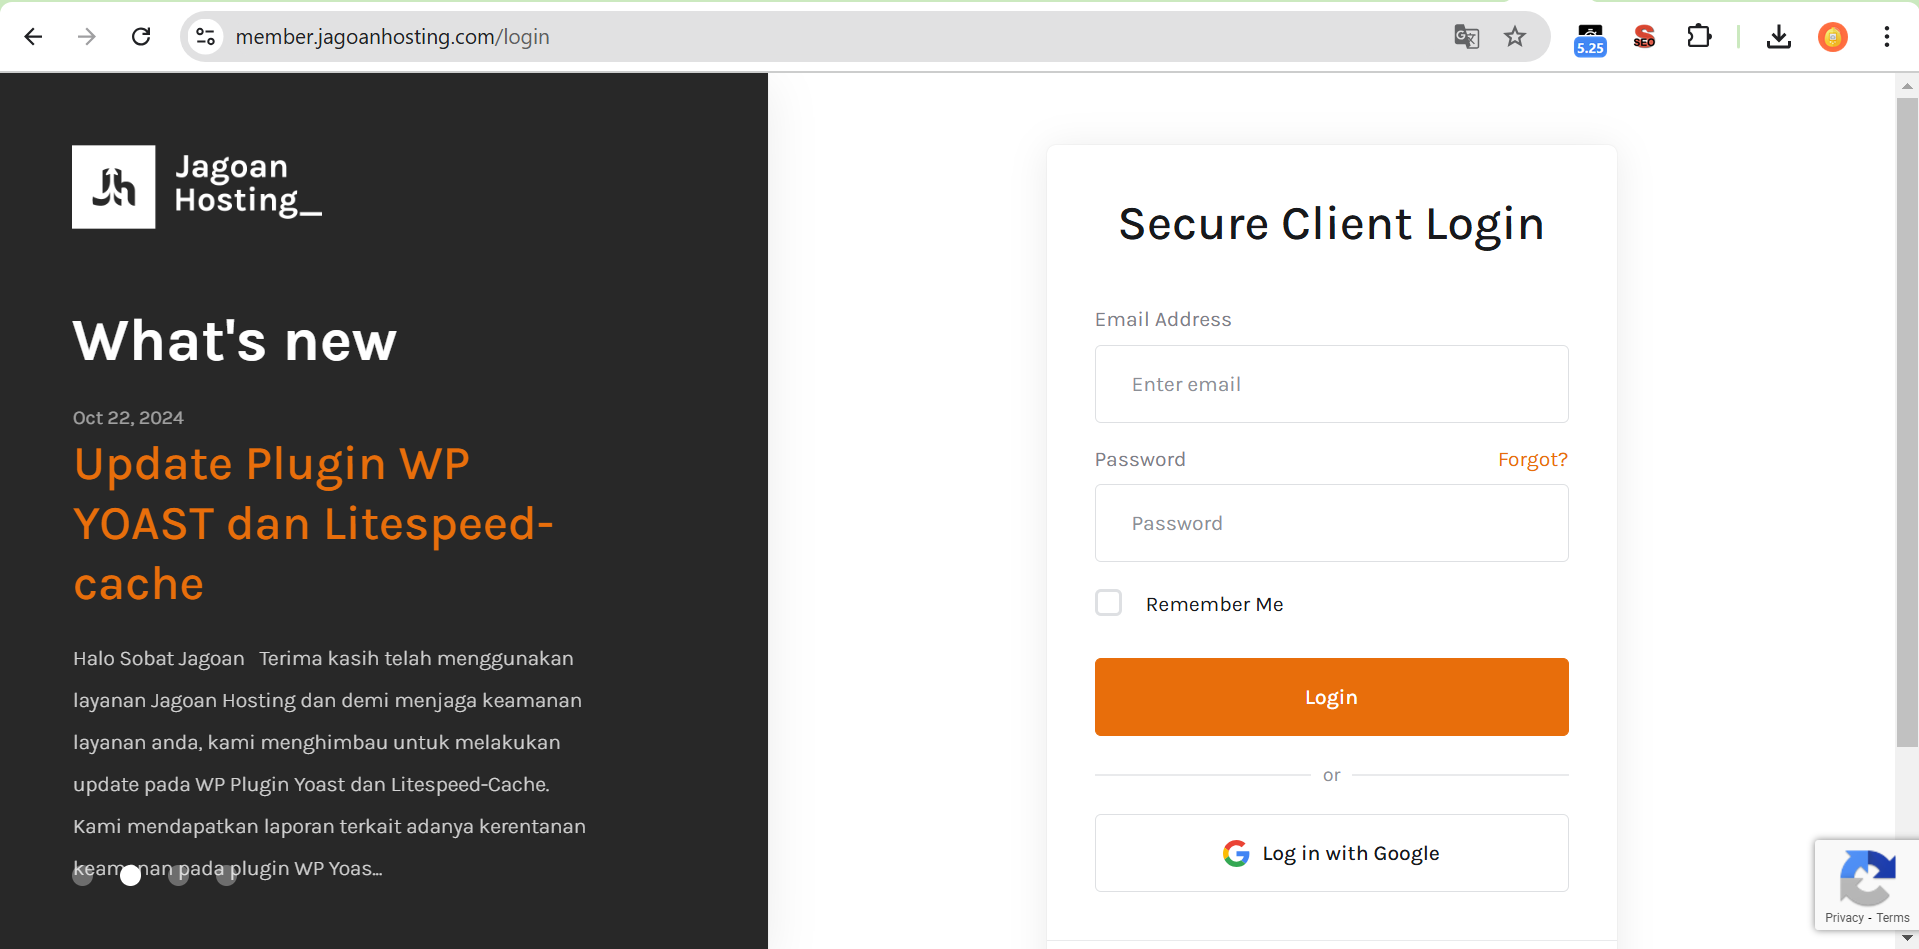Click the scrollbar down arrow
This screenshot has width=1919, height=949.
pos(1906,936)
